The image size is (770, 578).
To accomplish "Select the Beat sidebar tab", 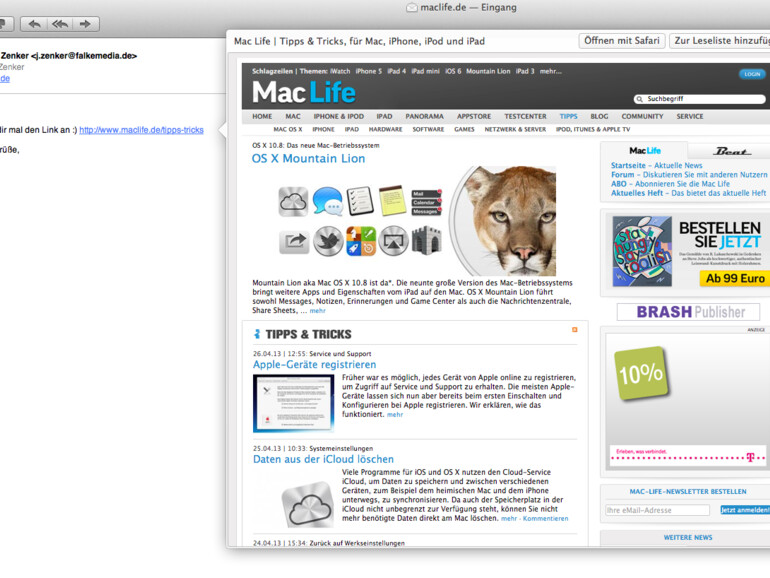I will [732, 151].
